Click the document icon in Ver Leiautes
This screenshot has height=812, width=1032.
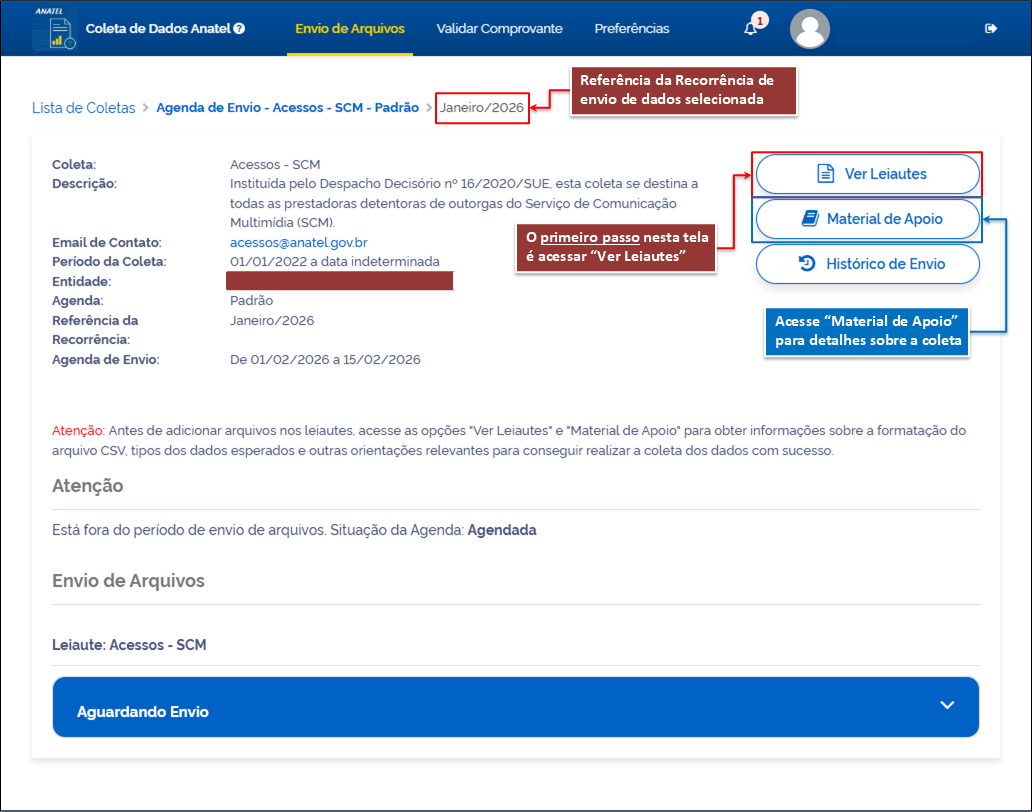tap(826, 174)
